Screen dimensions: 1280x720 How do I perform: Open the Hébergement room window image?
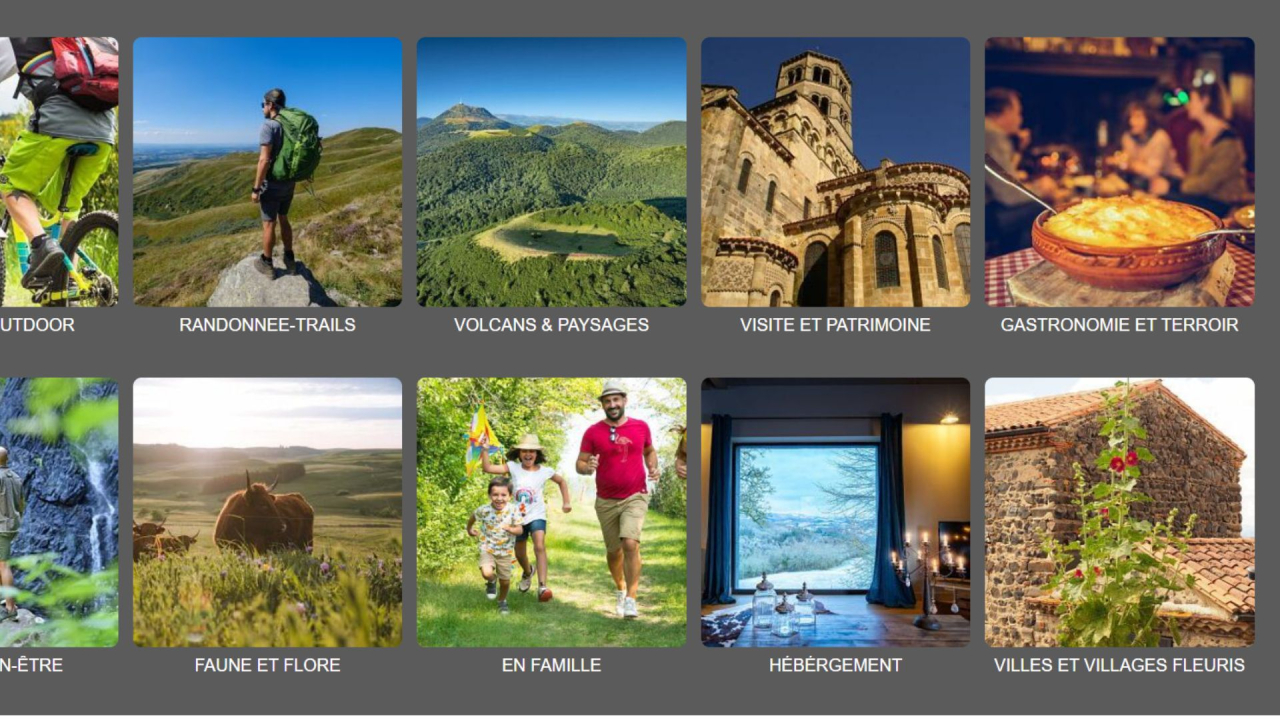[835, 512]
